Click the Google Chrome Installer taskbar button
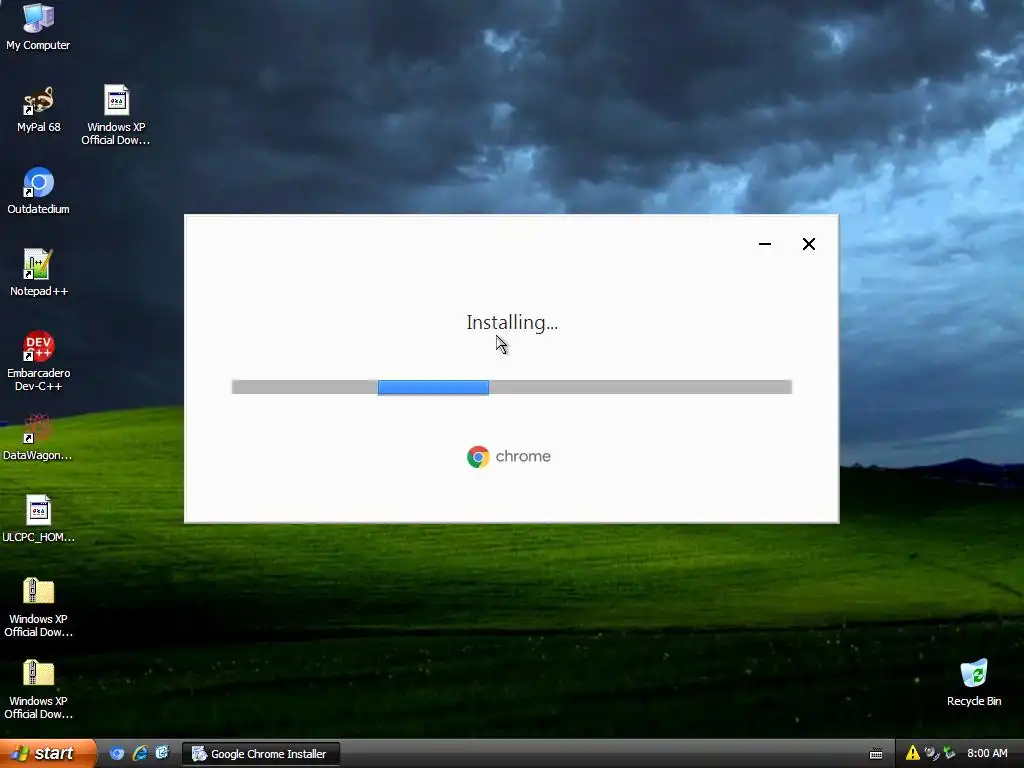 [261, 754]
